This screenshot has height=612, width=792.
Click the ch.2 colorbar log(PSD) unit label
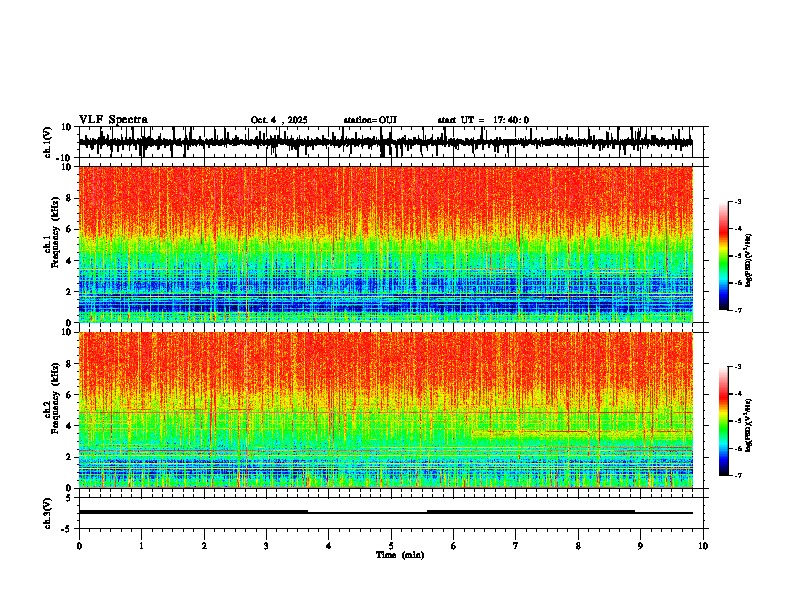pos(748,426)
